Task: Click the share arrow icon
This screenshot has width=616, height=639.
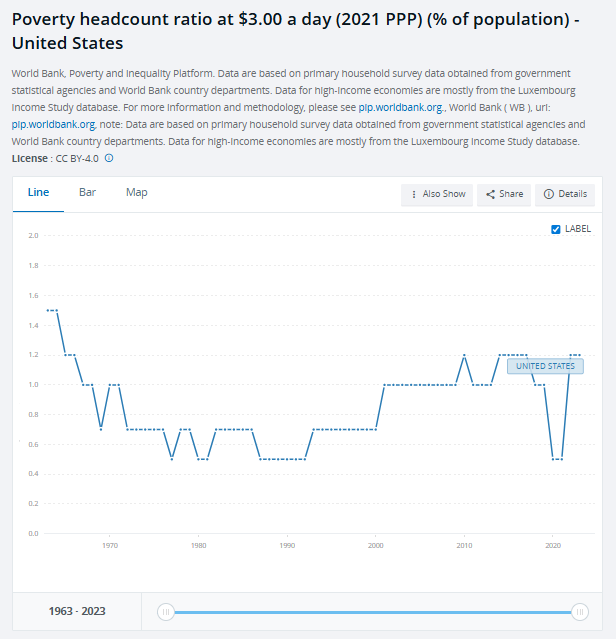Action: click(x=491, y=194)
